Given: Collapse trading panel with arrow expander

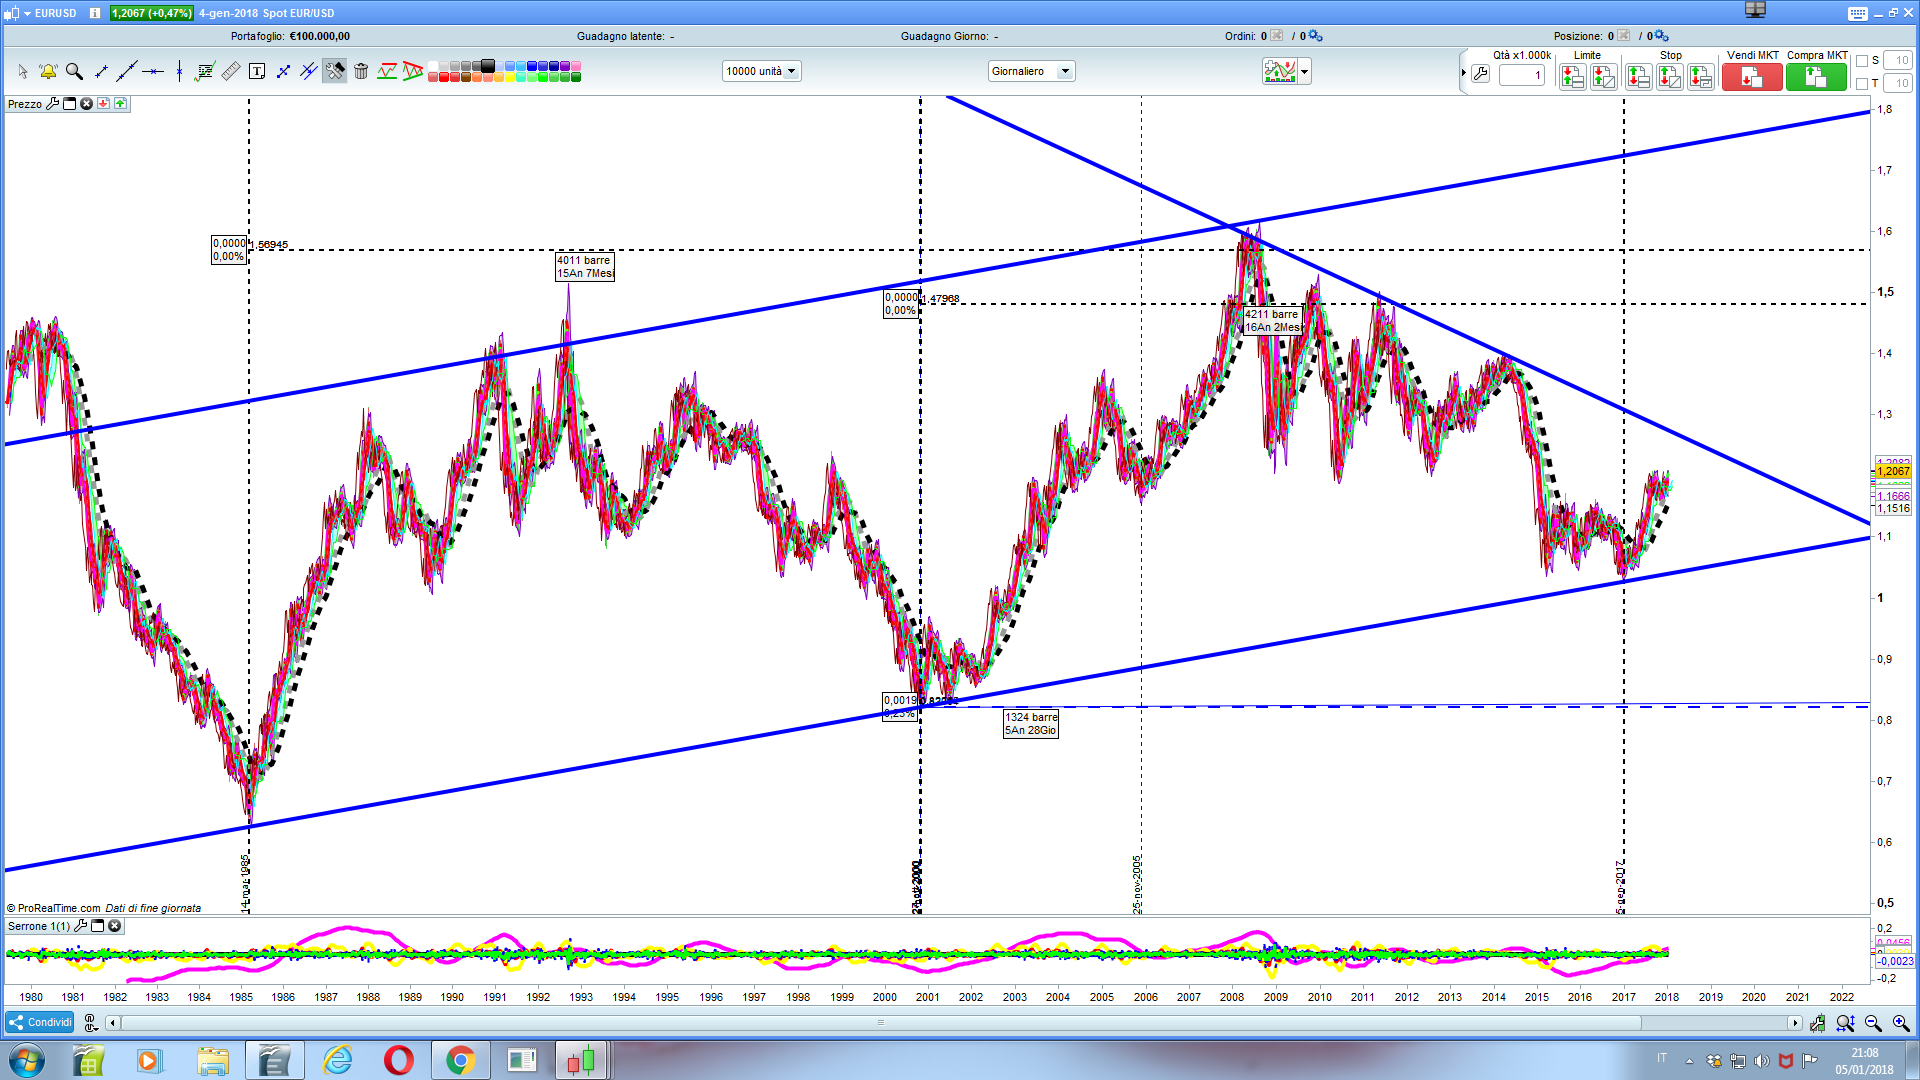Looking at the screenshot, I should coord(1463,73).
